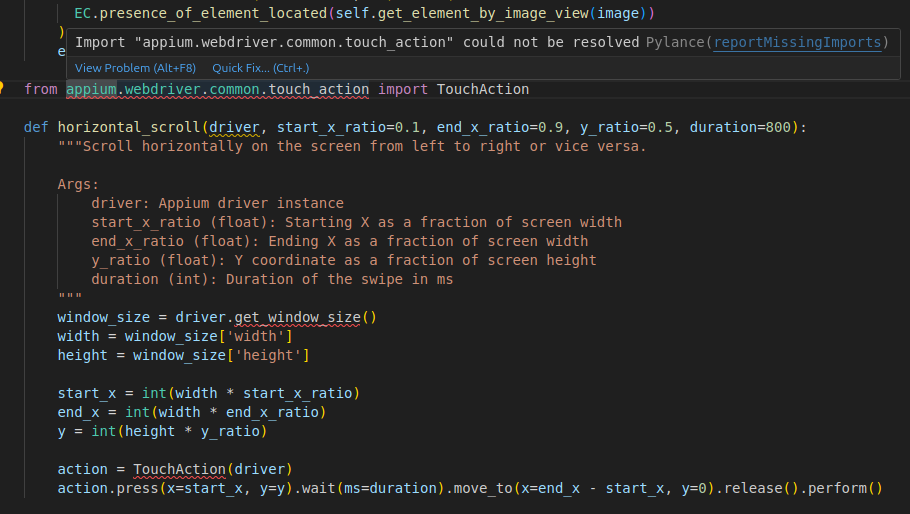Click the hover error message text
This screenshot has width=910, height=514.
[357, 42]
